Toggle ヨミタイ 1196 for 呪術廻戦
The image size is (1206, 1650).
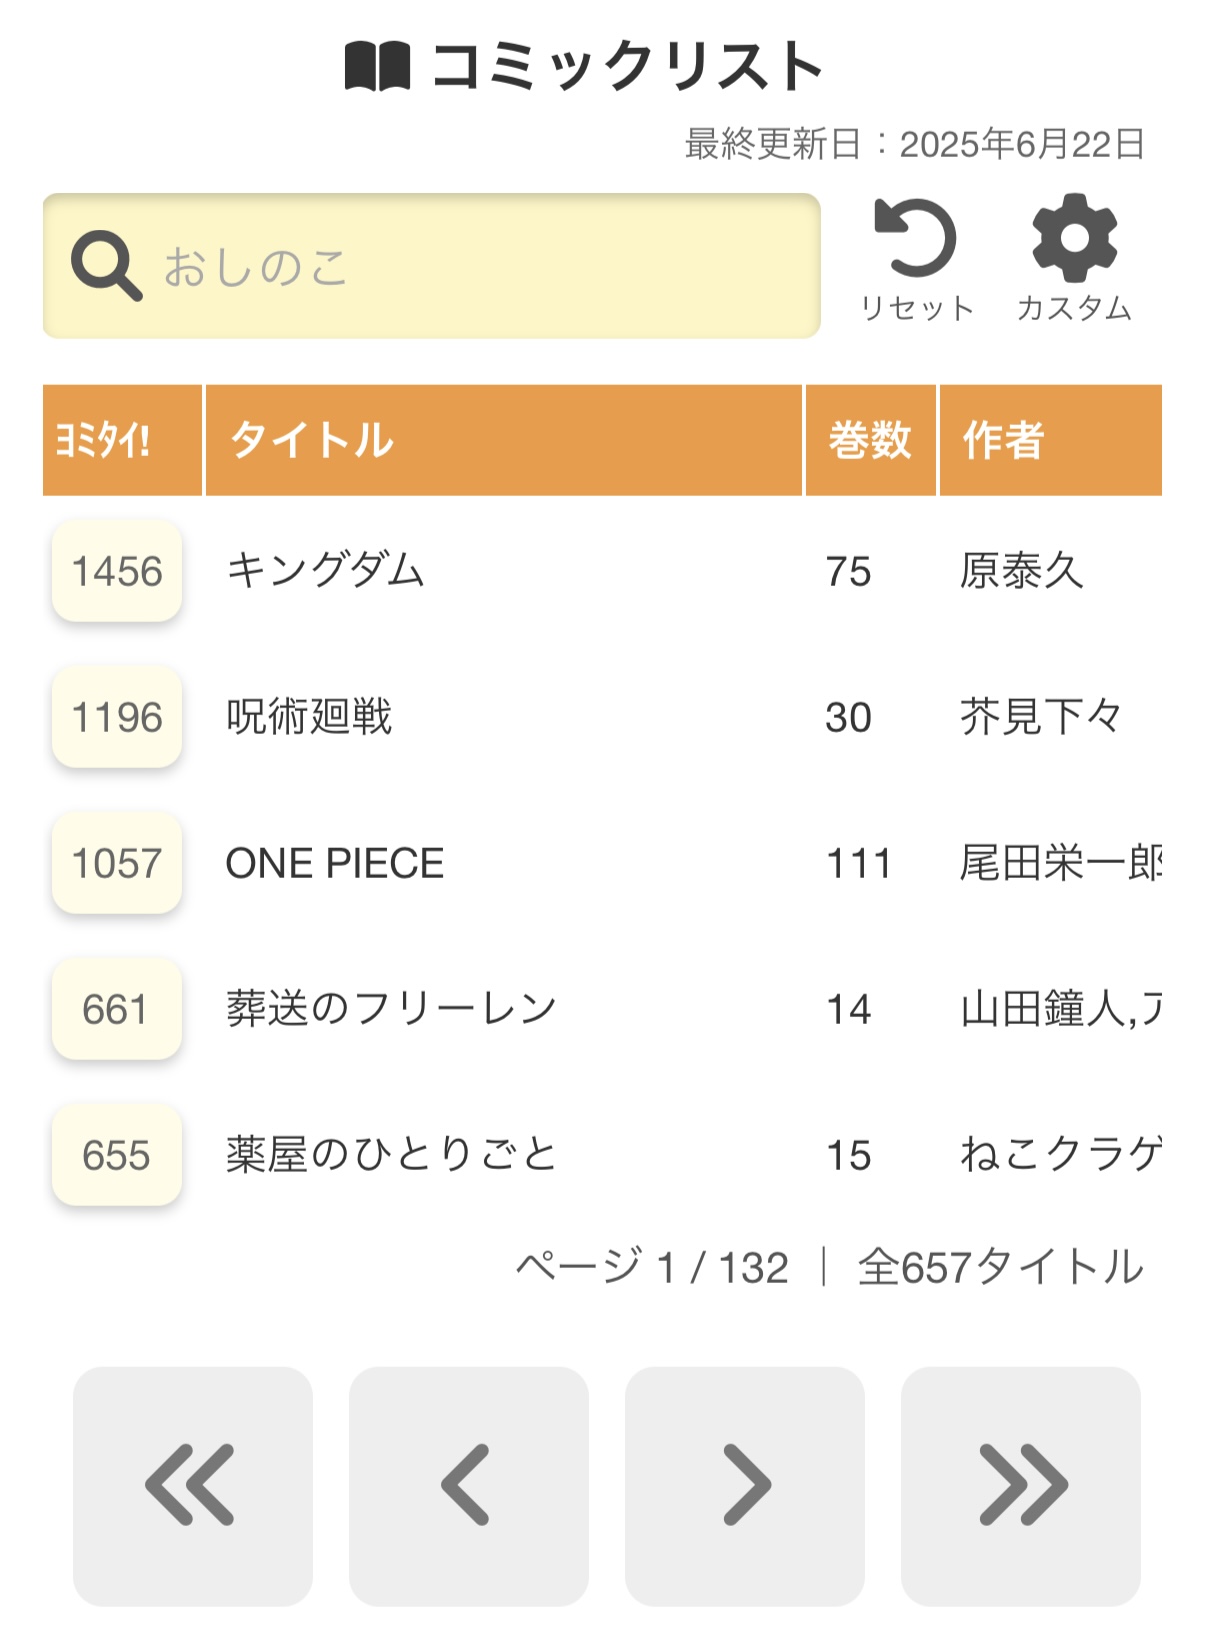point(117,717)
